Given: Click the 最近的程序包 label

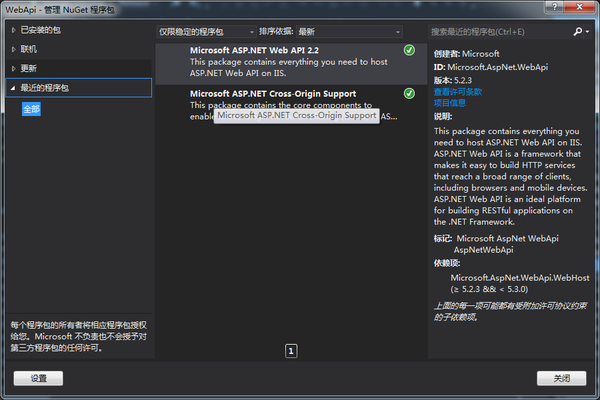Looking at the screenshot, I should pos(44,88).
